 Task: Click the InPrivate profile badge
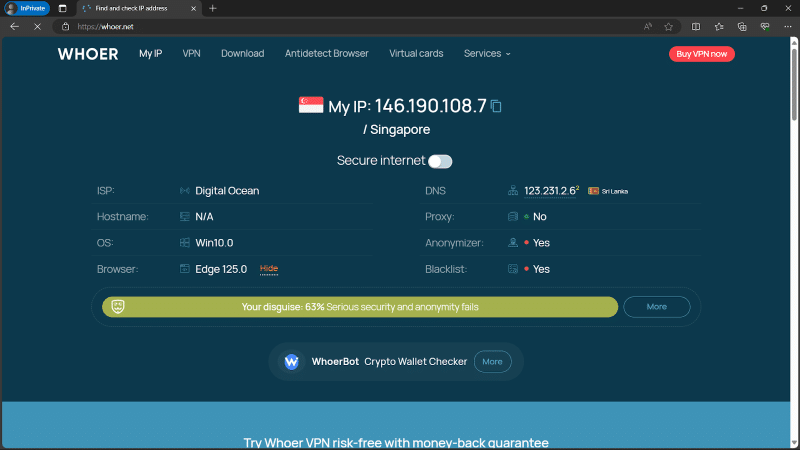pos(27,8)
